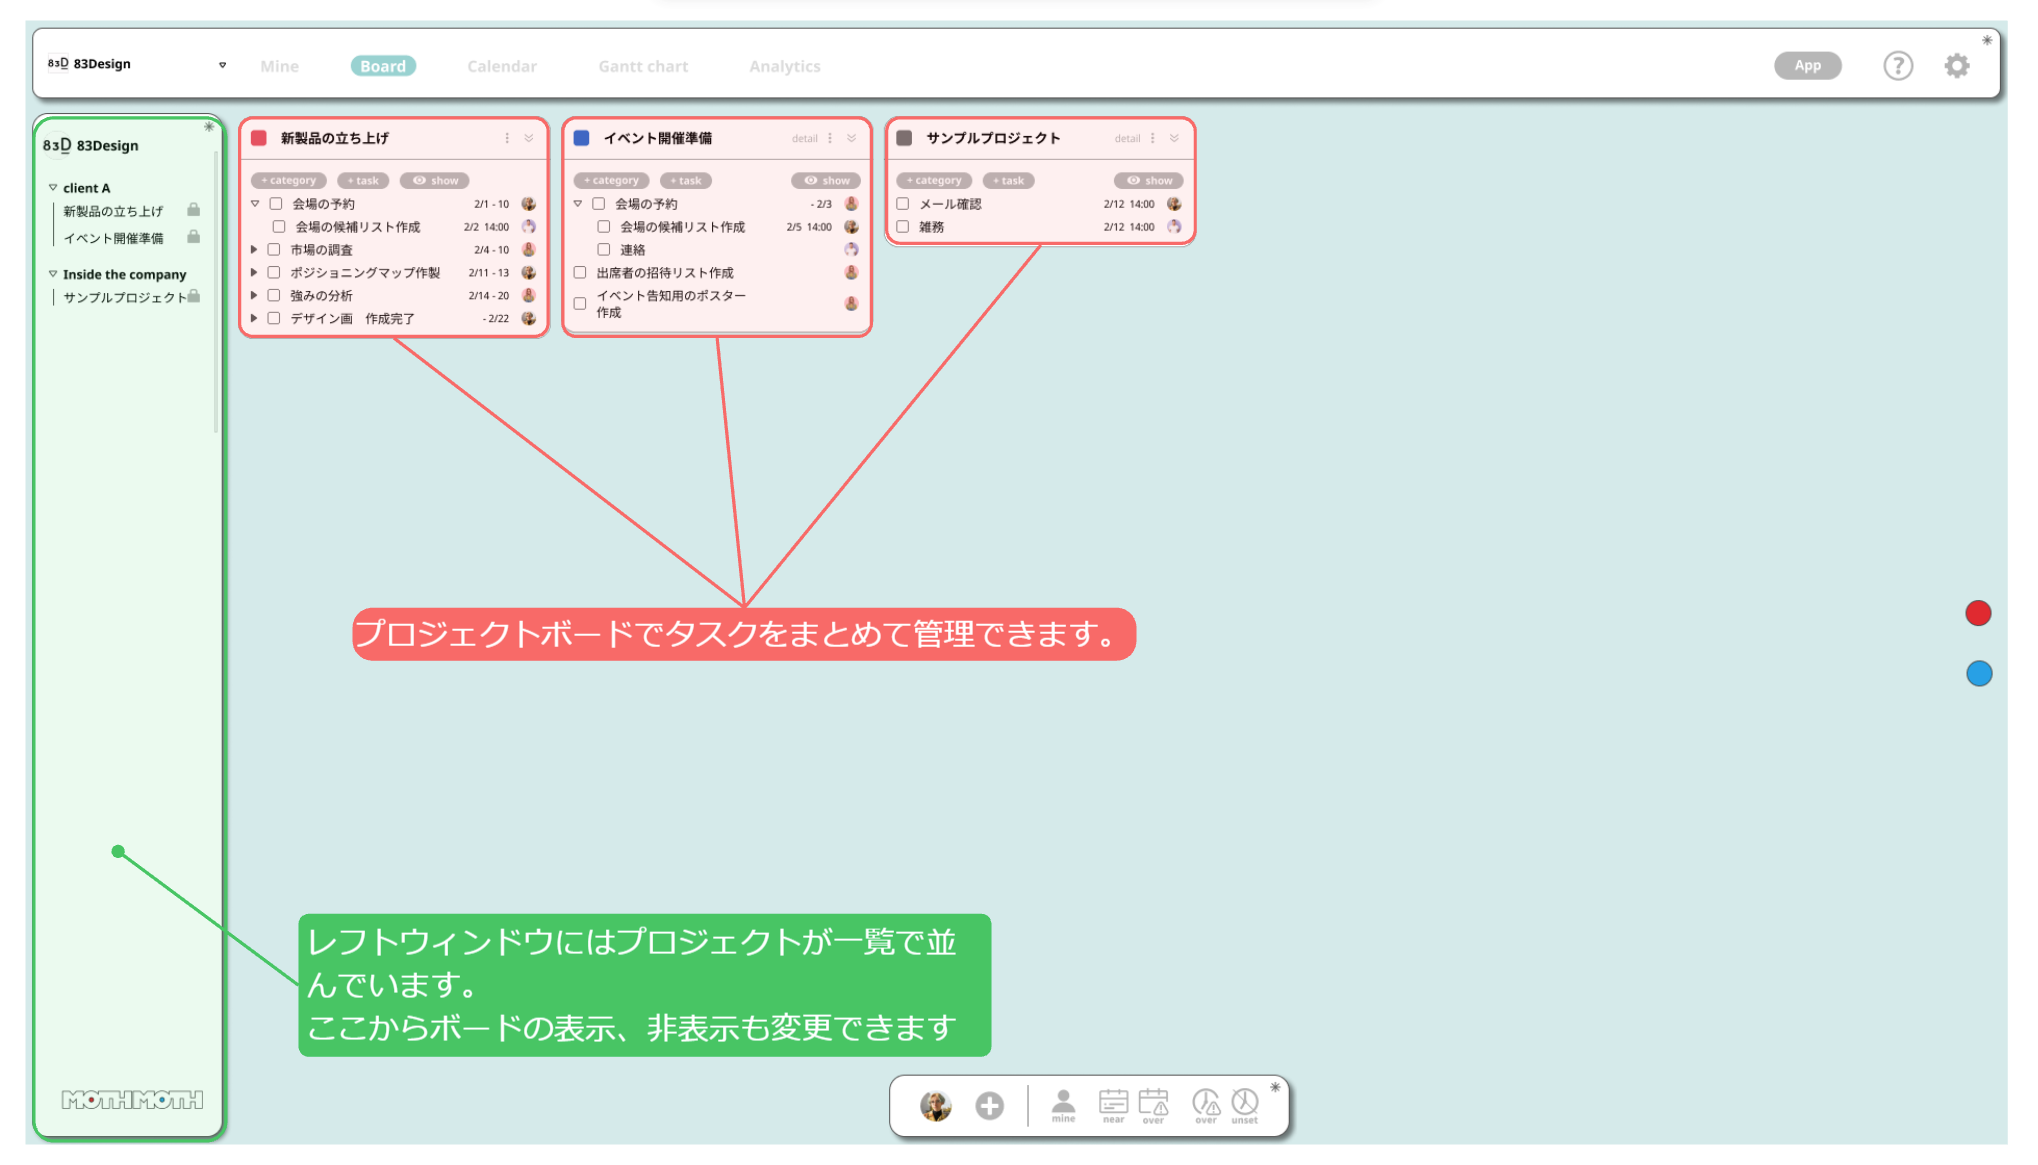
Task: Click the blue color square of イベント開催準備
Action: click(582, 138)
